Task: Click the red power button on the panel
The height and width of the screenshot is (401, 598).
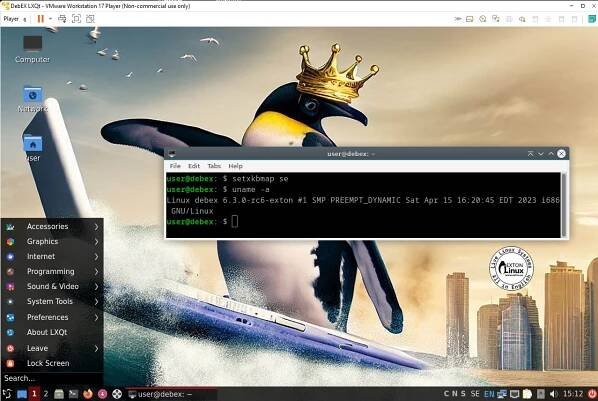Action: [592, 394]
